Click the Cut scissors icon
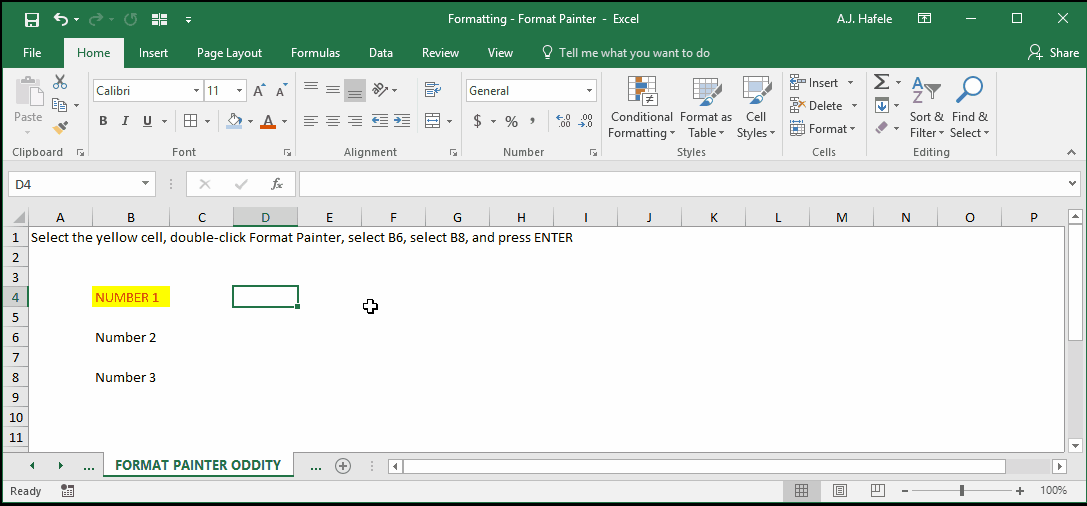This screenshot has height=506, width=1087. (x=60, y=82)
